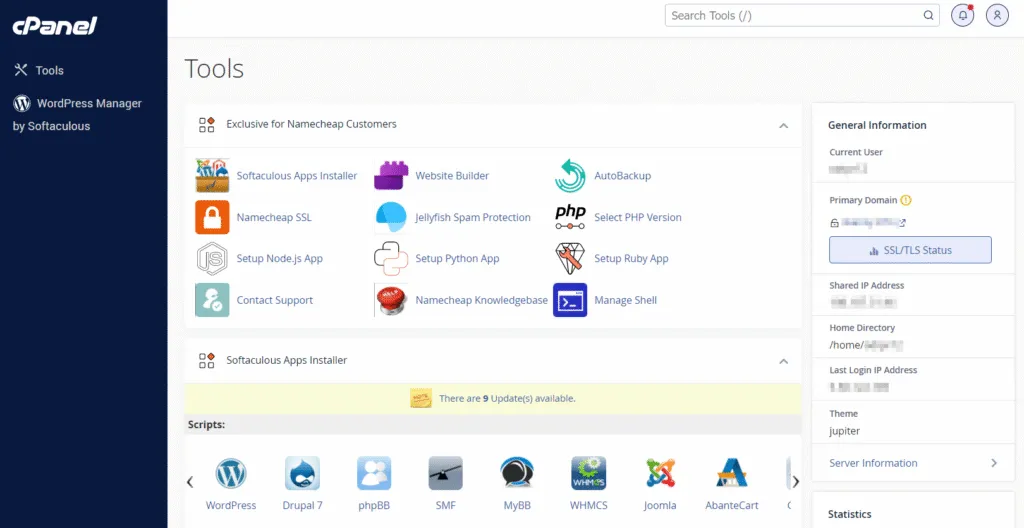Image resolution: width=1024 pixels, height=528 pixels.
Task: Open the Website Builder link
Action: (452, 176)
